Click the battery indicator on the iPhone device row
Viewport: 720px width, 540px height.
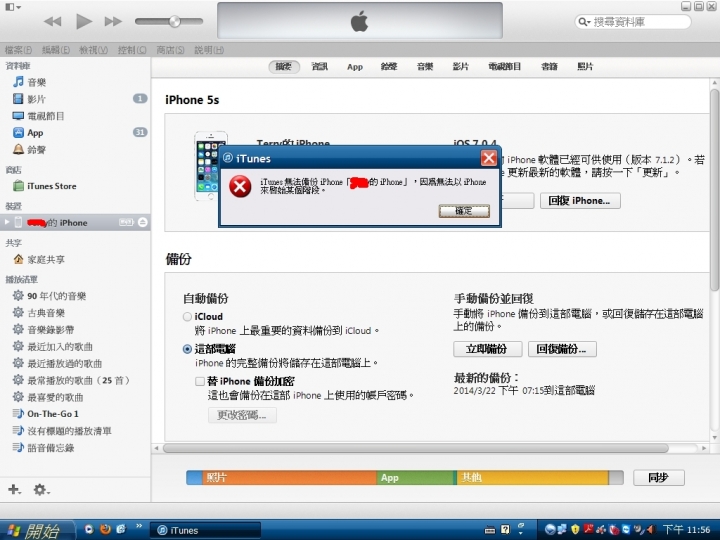tap(126, 222)
